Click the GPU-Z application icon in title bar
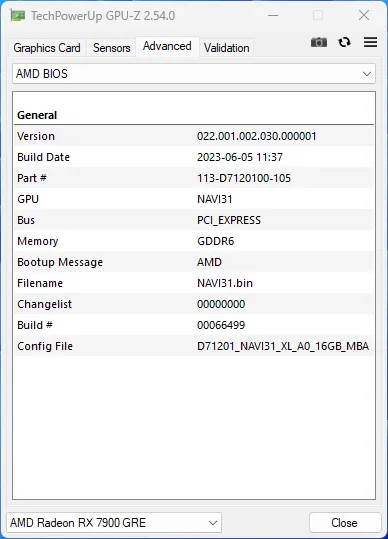388x539 pixels. click(17, 15)
